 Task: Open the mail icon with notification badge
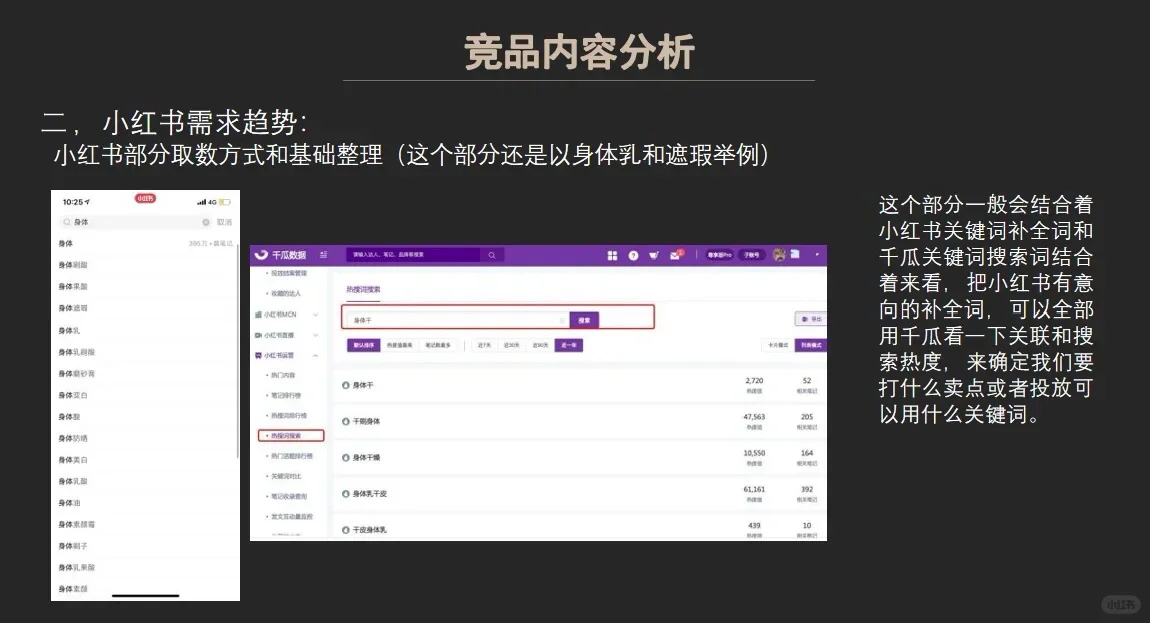(x=676, y=255)
